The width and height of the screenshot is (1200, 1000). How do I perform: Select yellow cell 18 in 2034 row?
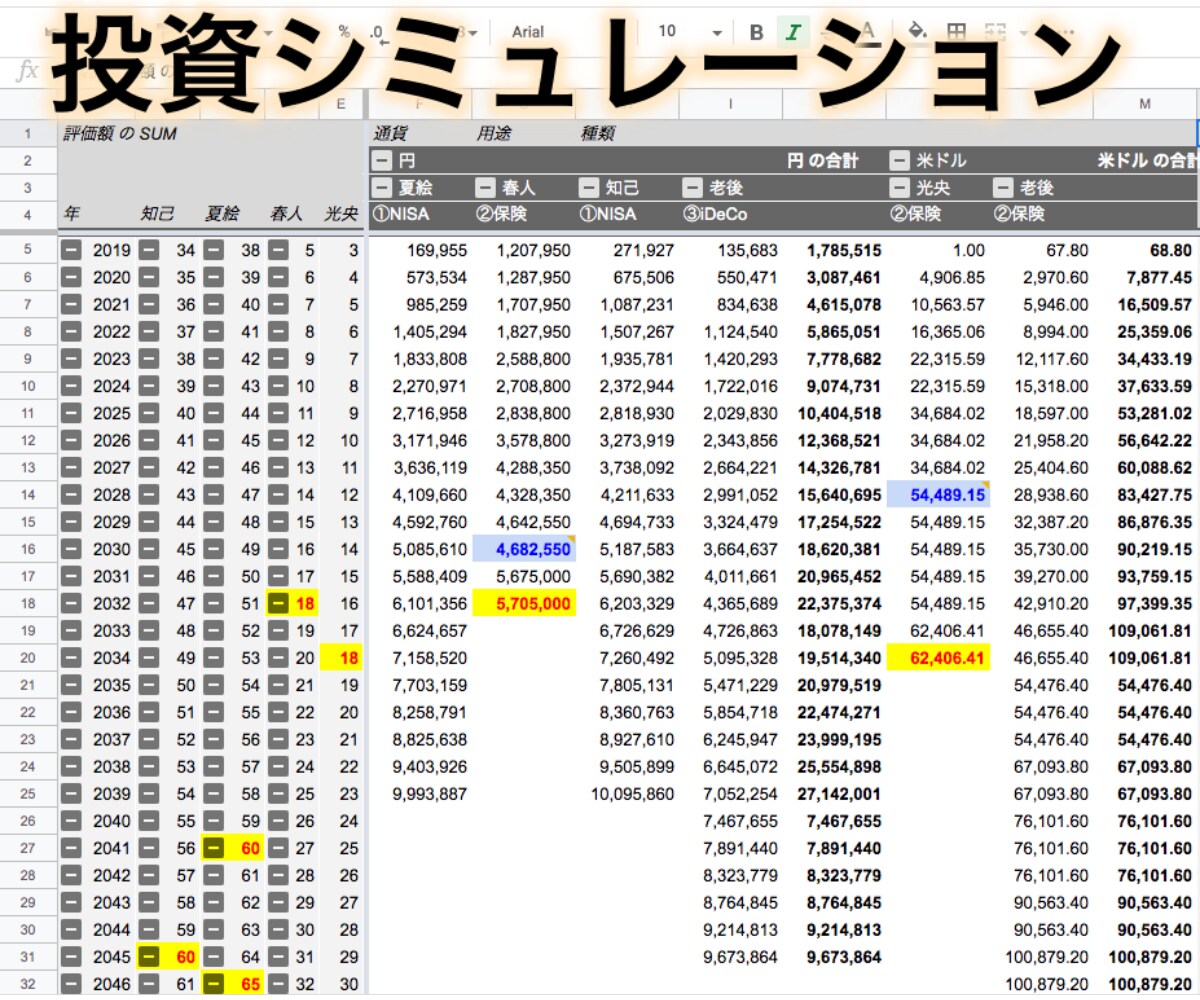(x=343, y=657)
